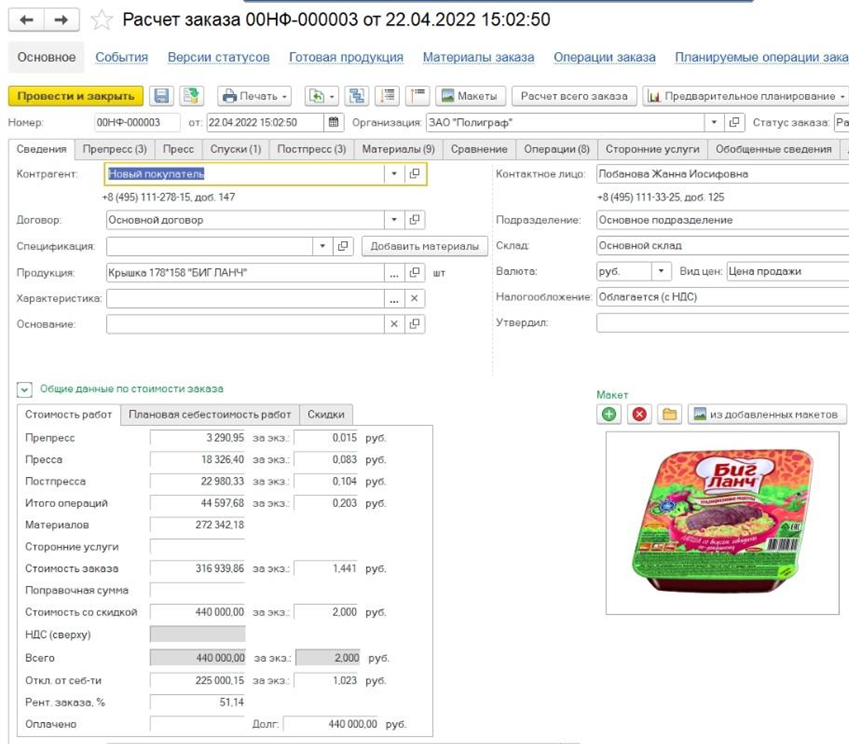Open layout from file with folder icon

670,414
